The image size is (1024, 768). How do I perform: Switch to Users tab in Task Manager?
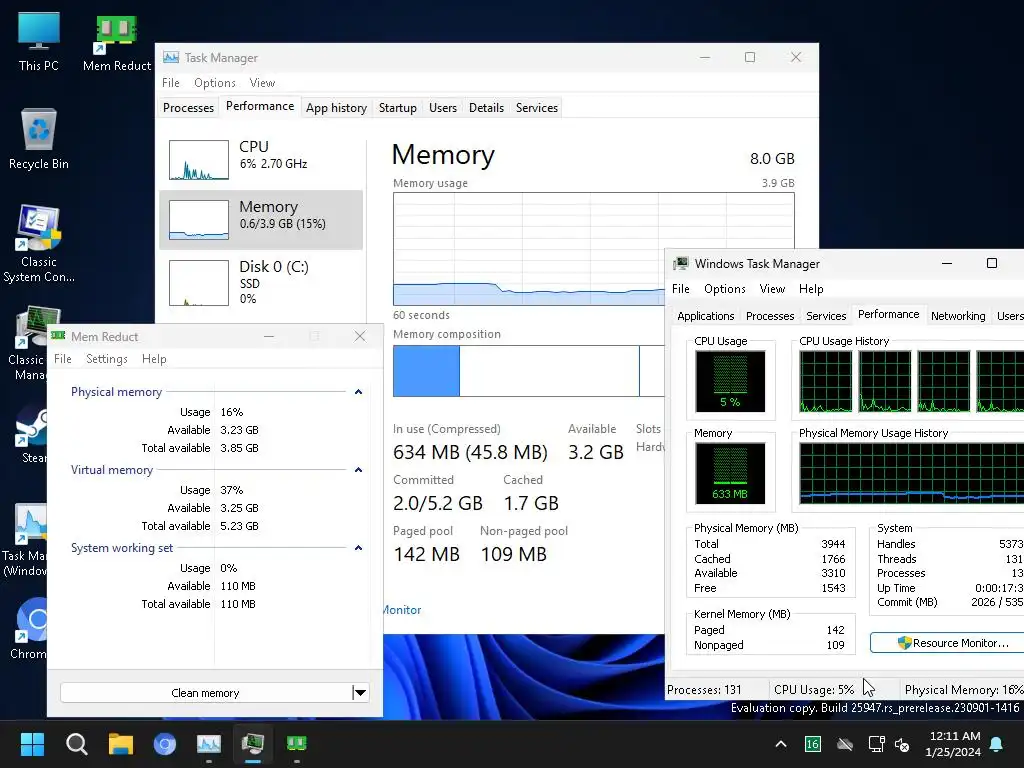(443, 108)
